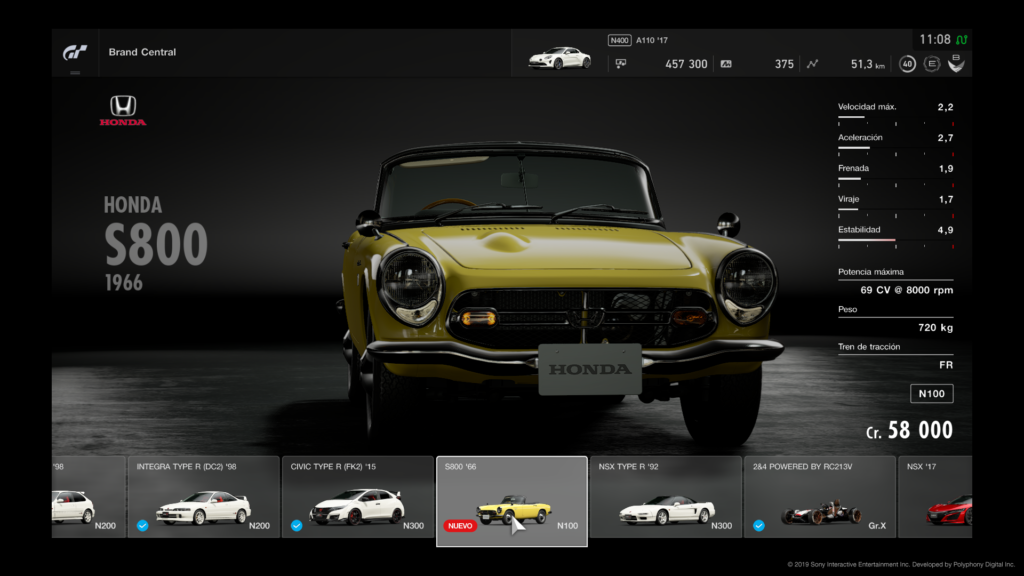
Task: Click the N400 class badge in header
Action: pyautogui.click(x=619, y=40)
